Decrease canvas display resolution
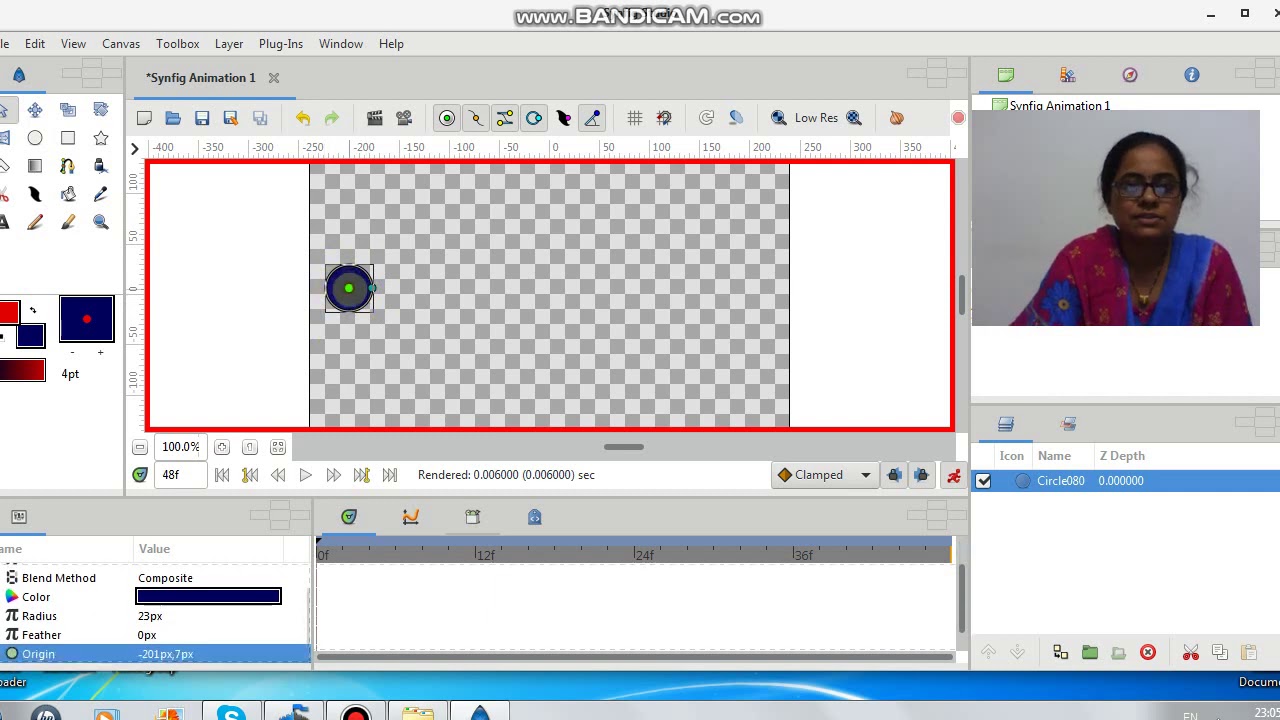1280x720 pixels. coord(778,118)
